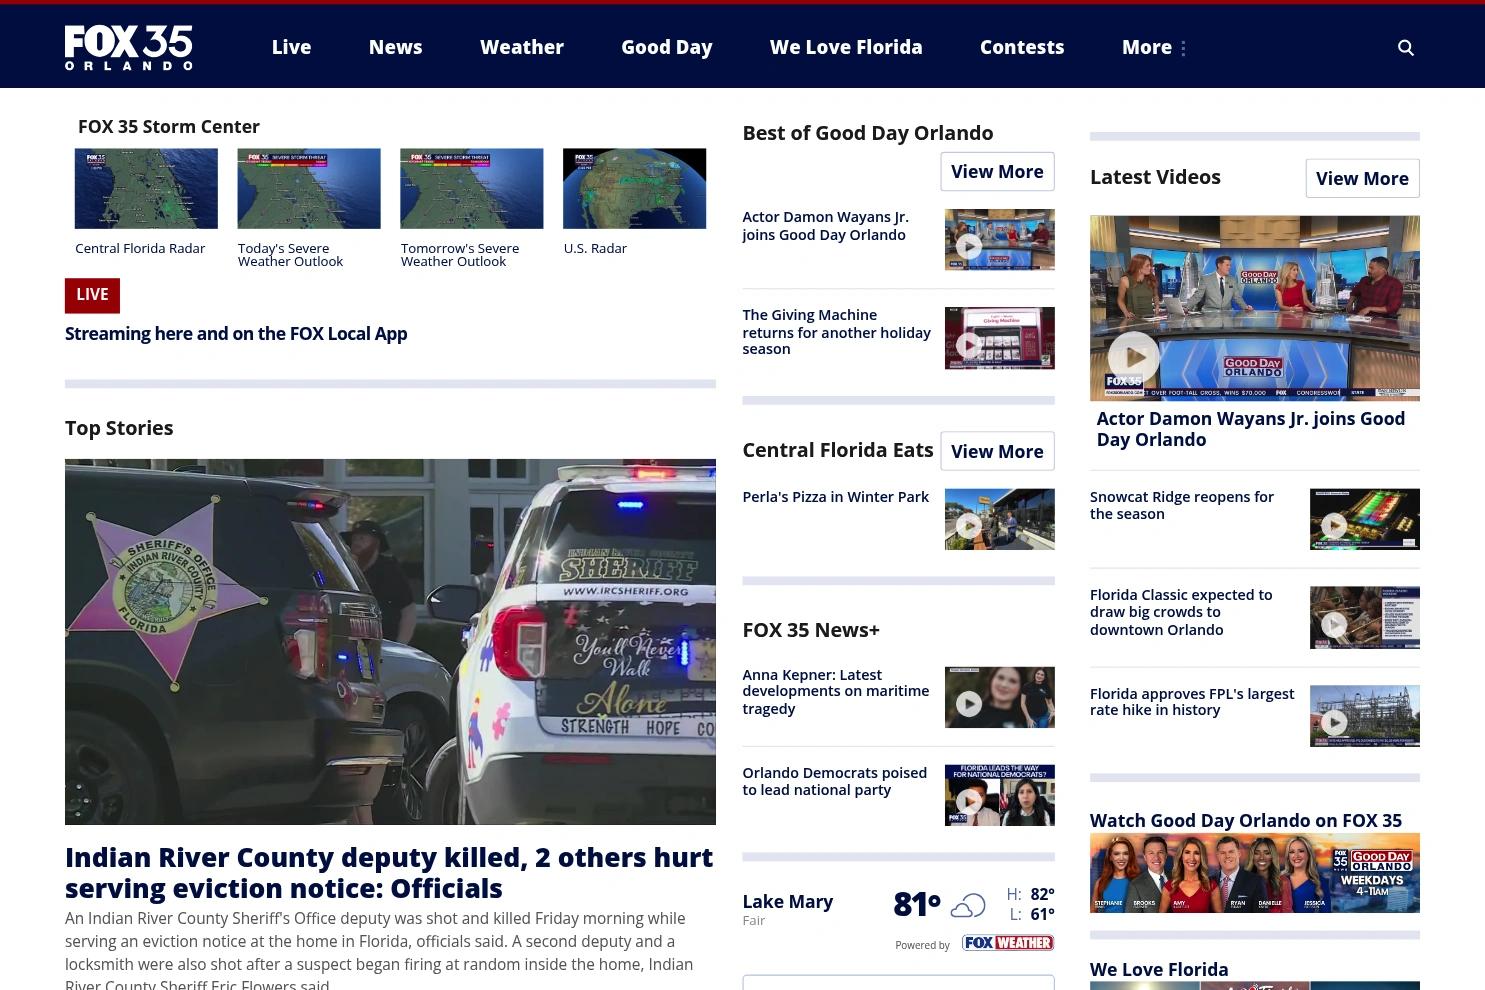
Task: Open the sheriff vehicles top story image
Action: (390, 642)
